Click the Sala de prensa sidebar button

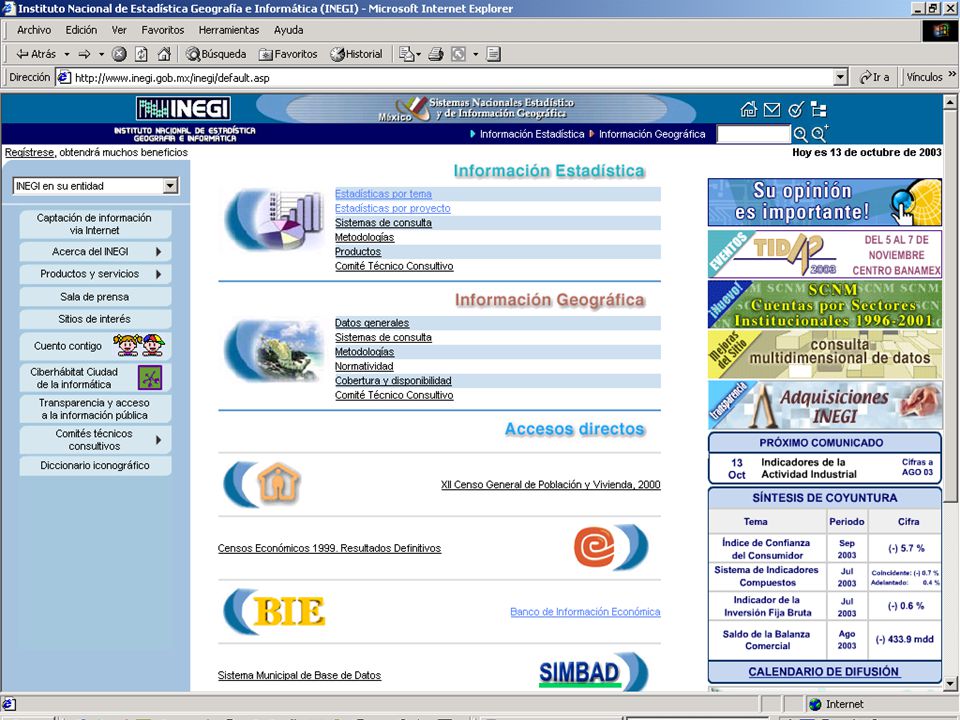point(95,297)
